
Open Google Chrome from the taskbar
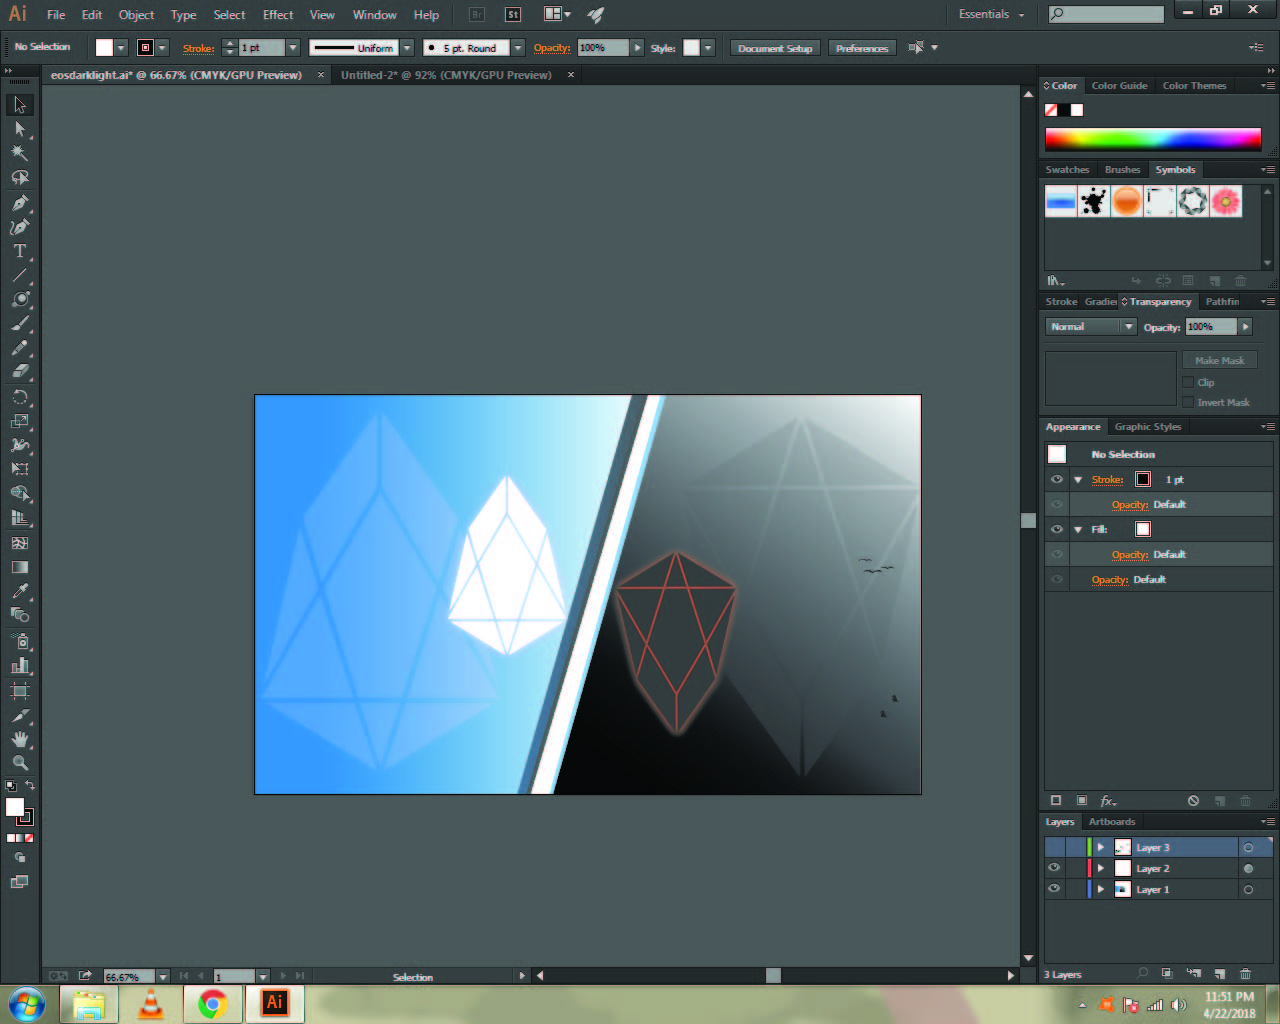point(212,1004)
